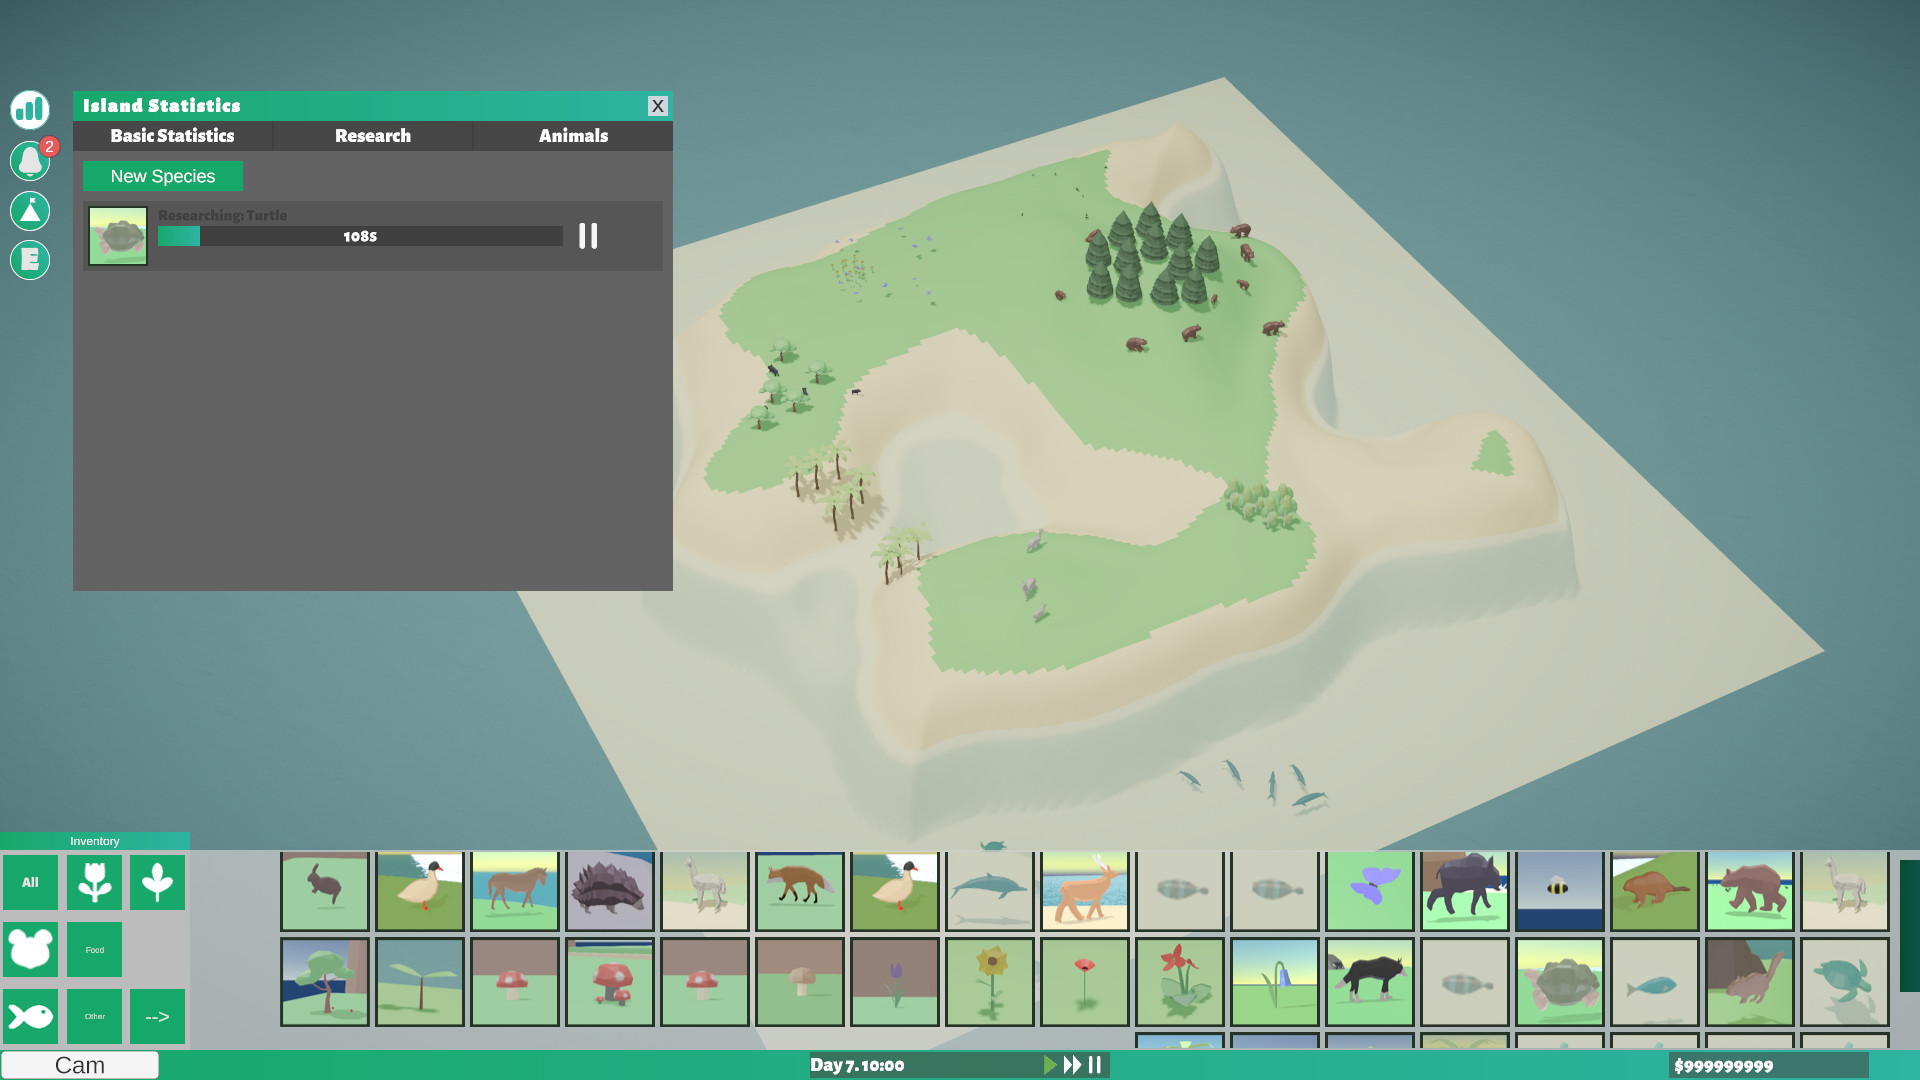This screenshot has width=1920, height=1080.
Task: View milestones with the mountain flag icon
Action: [29, 211]
